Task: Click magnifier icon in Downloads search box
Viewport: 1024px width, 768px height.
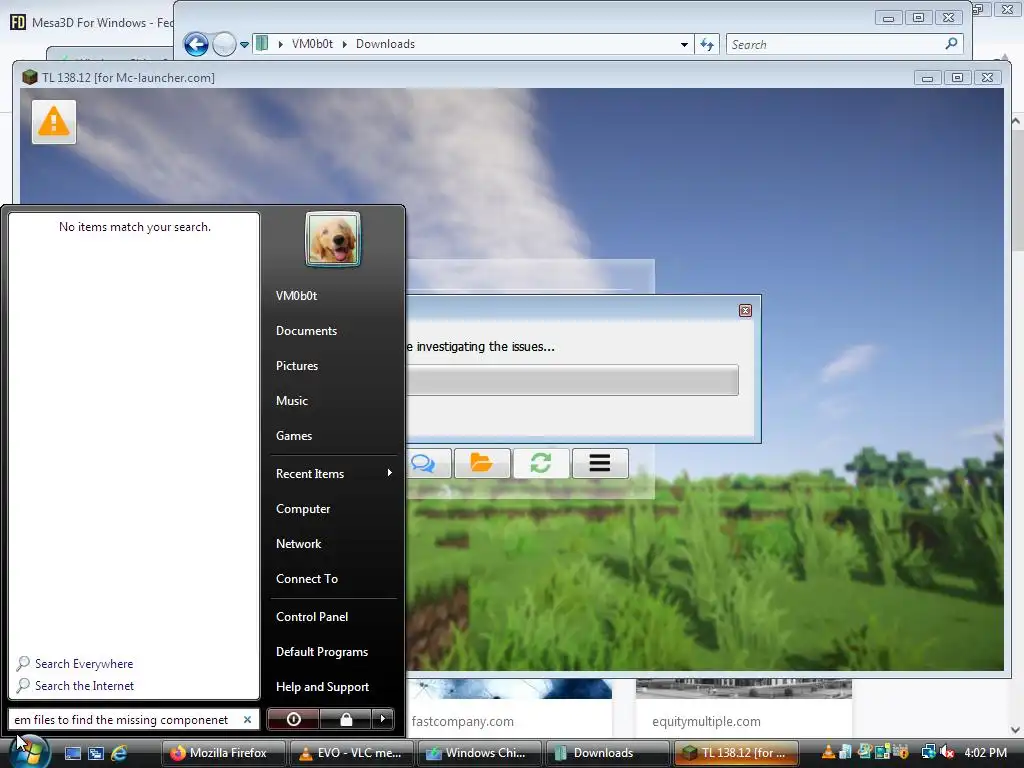Action: click(x=952, y=44)
